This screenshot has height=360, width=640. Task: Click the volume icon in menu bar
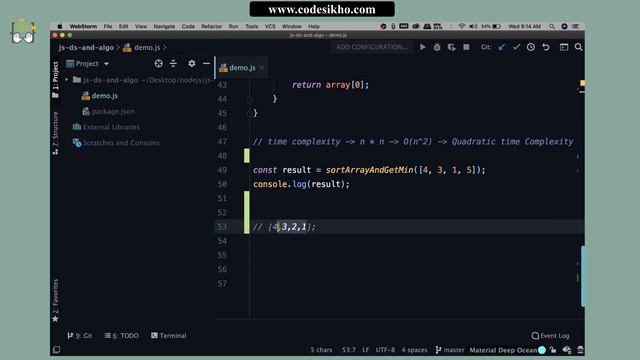point(473,26)
